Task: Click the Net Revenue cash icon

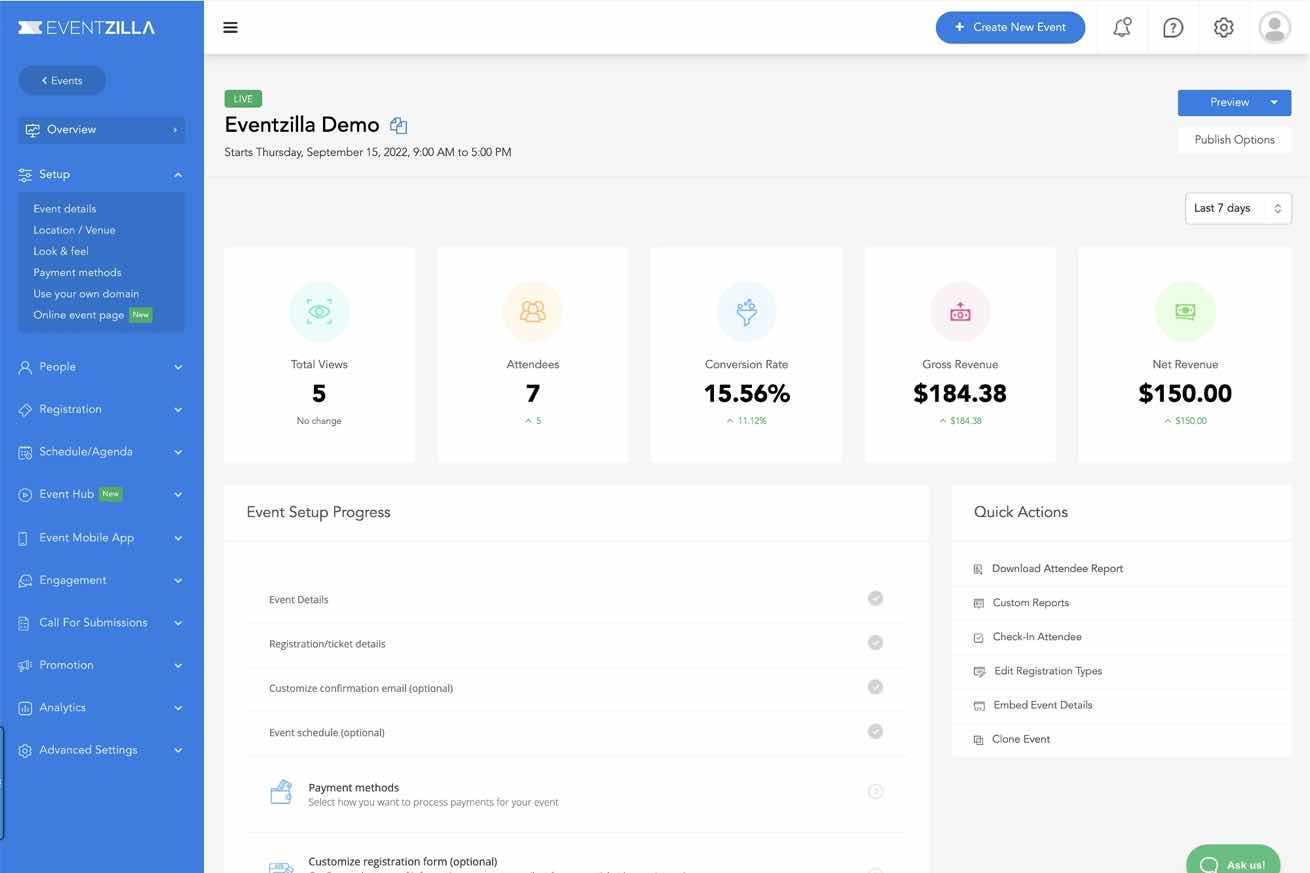Action: [x=1185, y=312]
